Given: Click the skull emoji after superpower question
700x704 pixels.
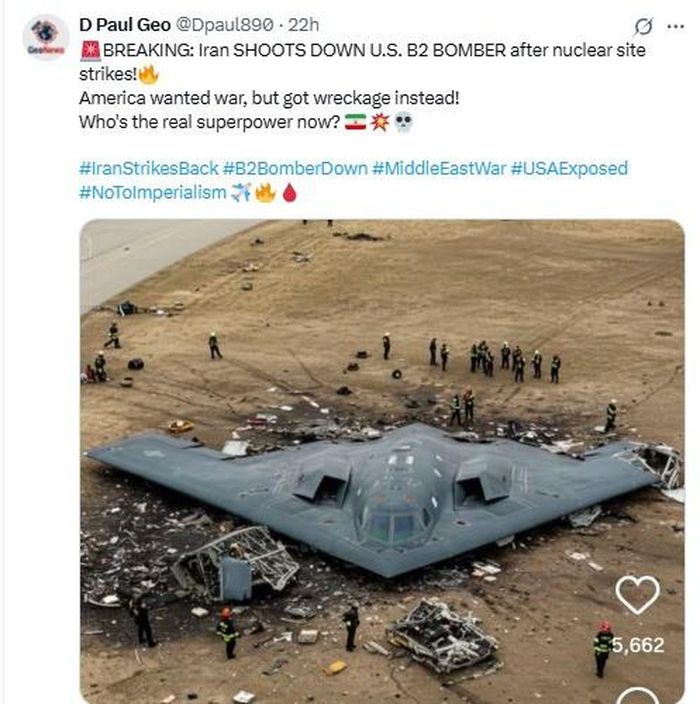Looking at the screenshot, I should pos(402,122).
